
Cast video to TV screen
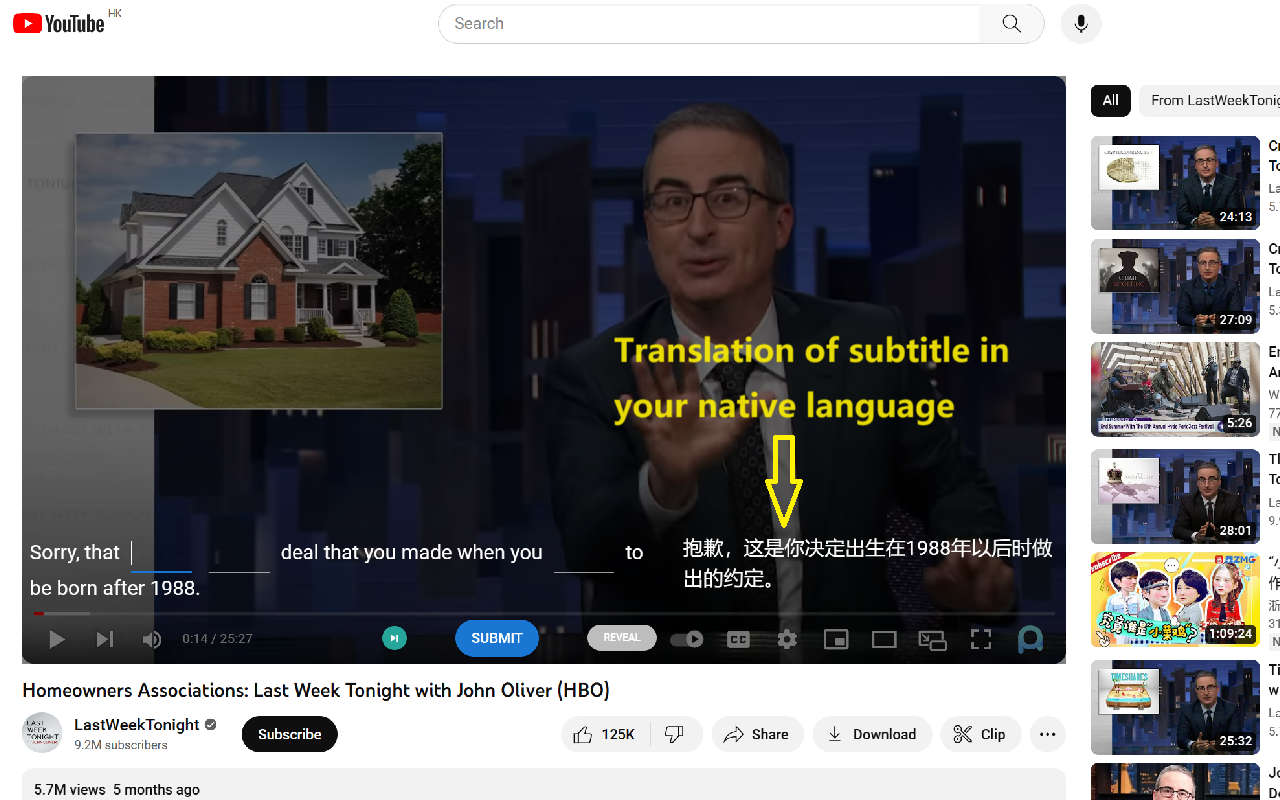coord(932,640)
